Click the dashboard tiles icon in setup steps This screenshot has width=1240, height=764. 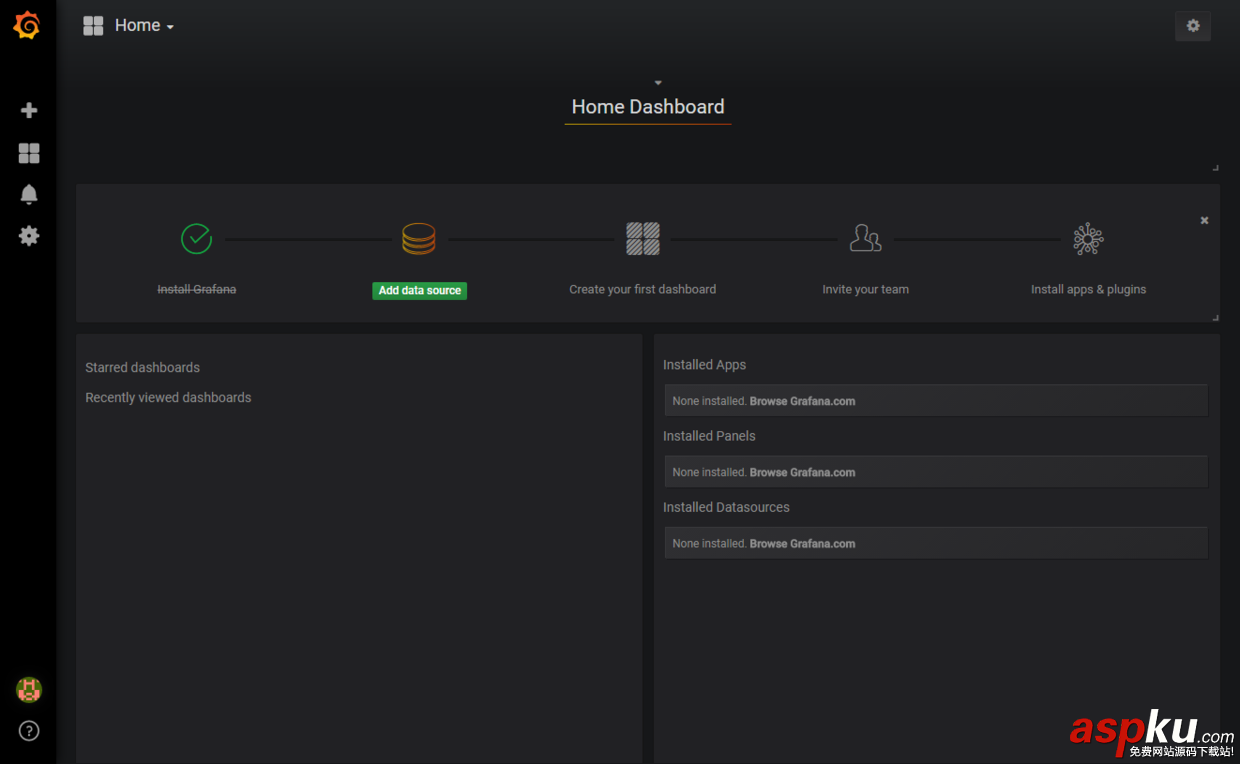point(643,238)
